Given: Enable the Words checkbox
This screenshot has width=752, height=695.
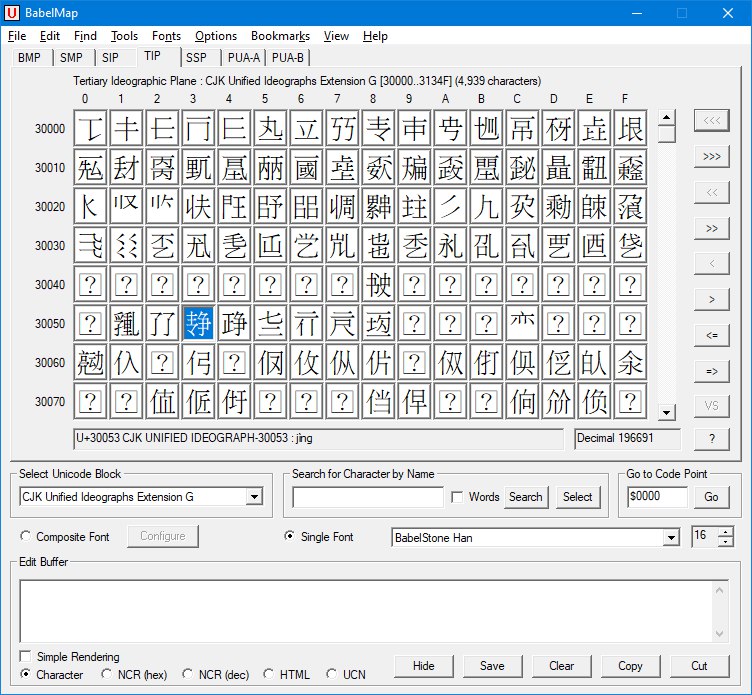Looking at the screenshot, I should 457,497.
